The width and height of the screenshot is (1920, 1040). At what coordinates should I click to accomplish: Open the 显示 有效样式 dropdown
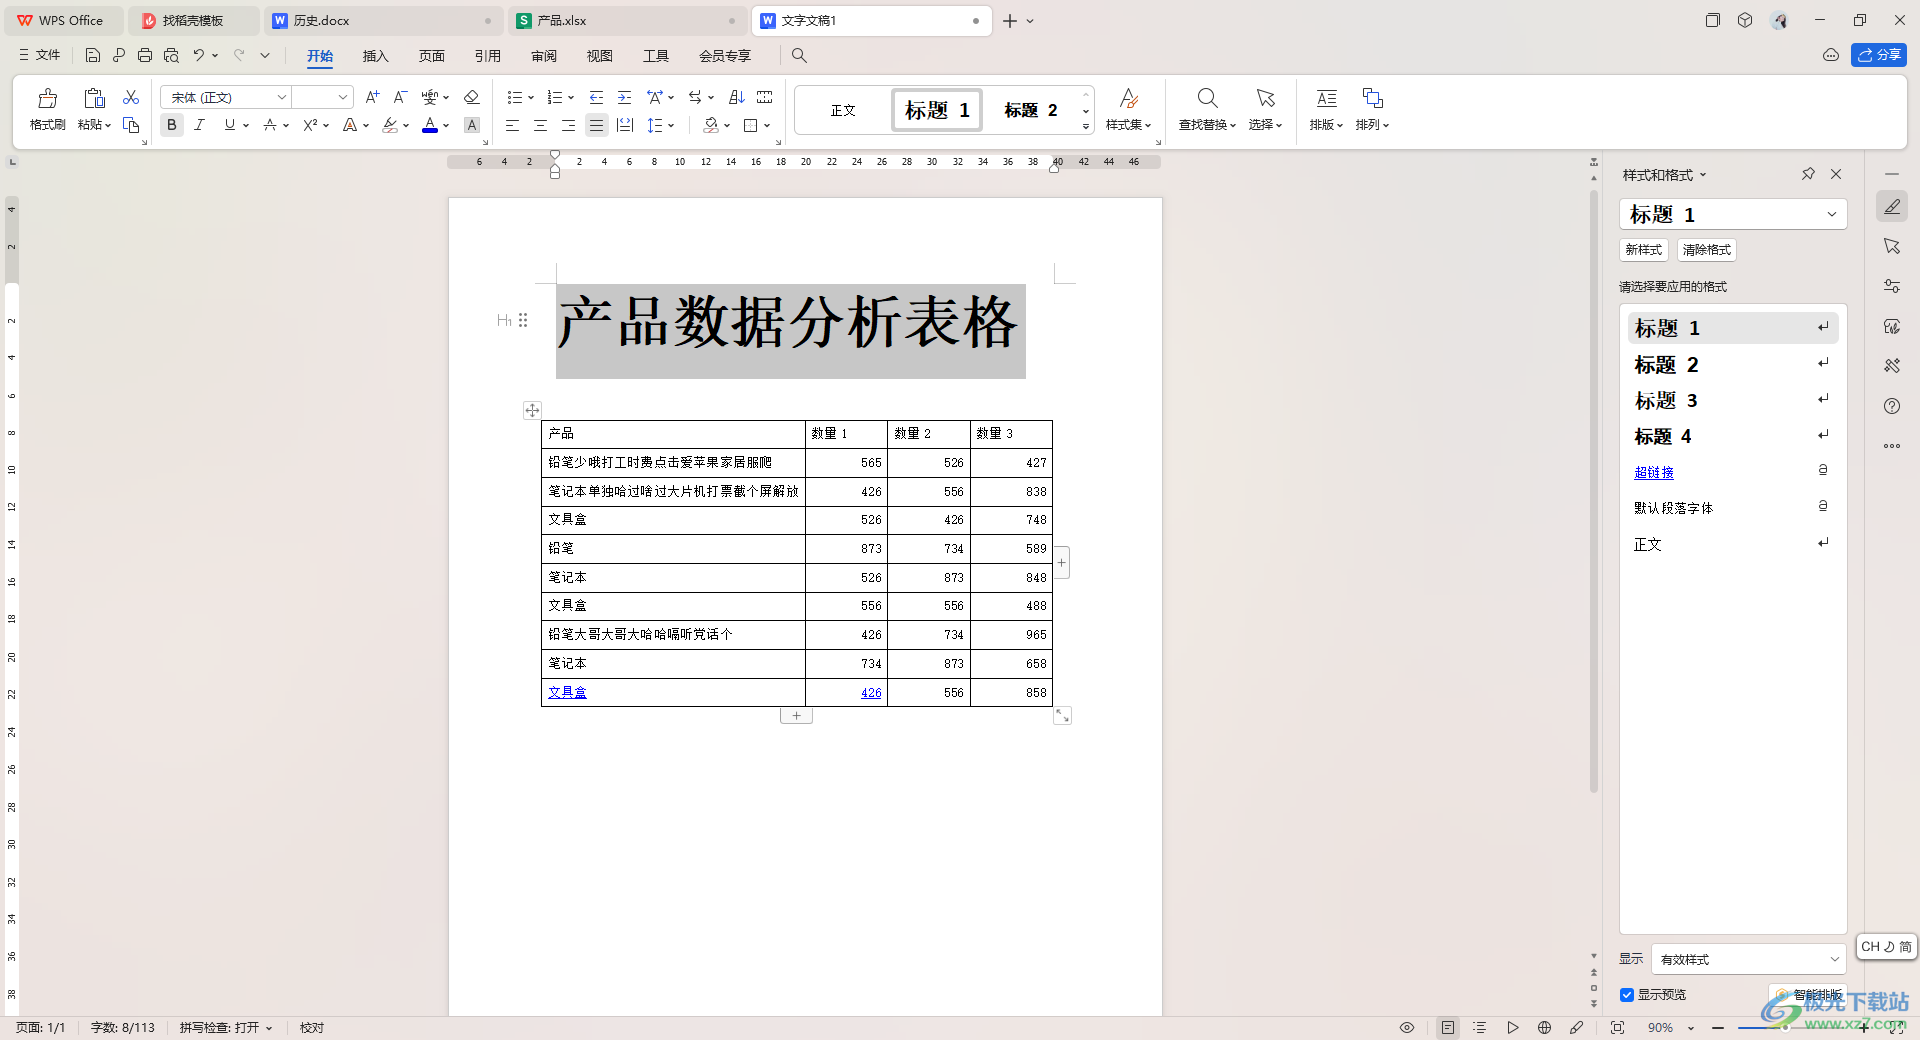tap(1748, 959)
